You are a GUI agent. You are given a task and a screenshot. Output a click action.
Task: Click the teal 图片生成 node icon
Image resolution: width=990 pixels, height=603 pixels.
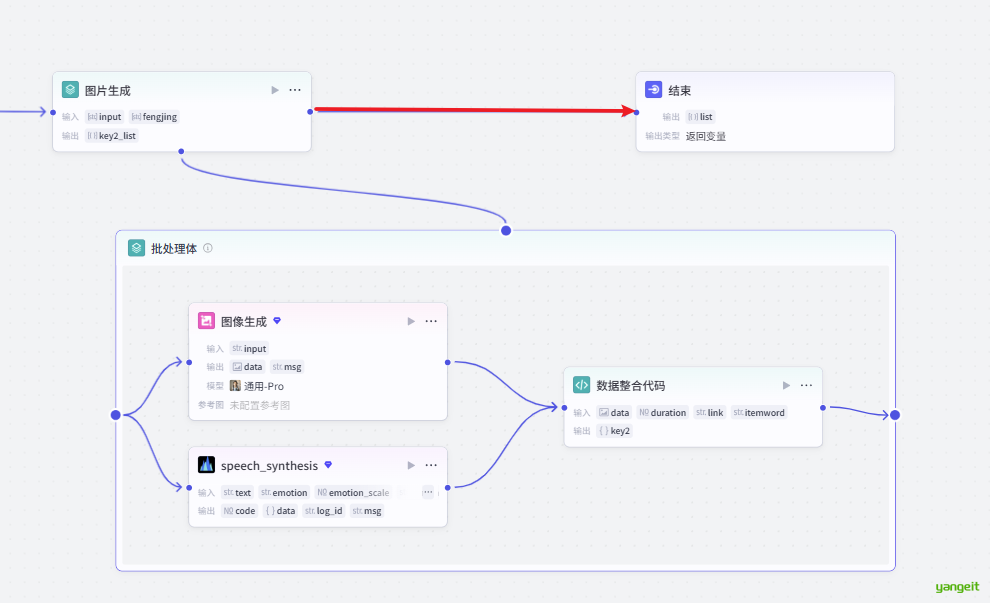click(70, 90)
